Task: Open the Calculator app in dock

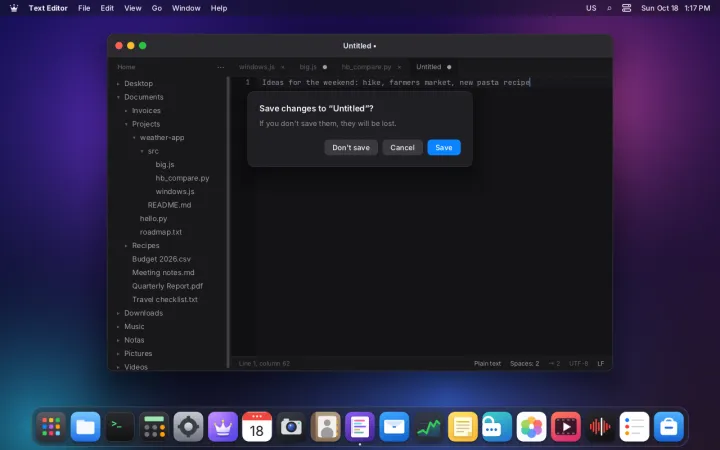Action: [154, 427]
